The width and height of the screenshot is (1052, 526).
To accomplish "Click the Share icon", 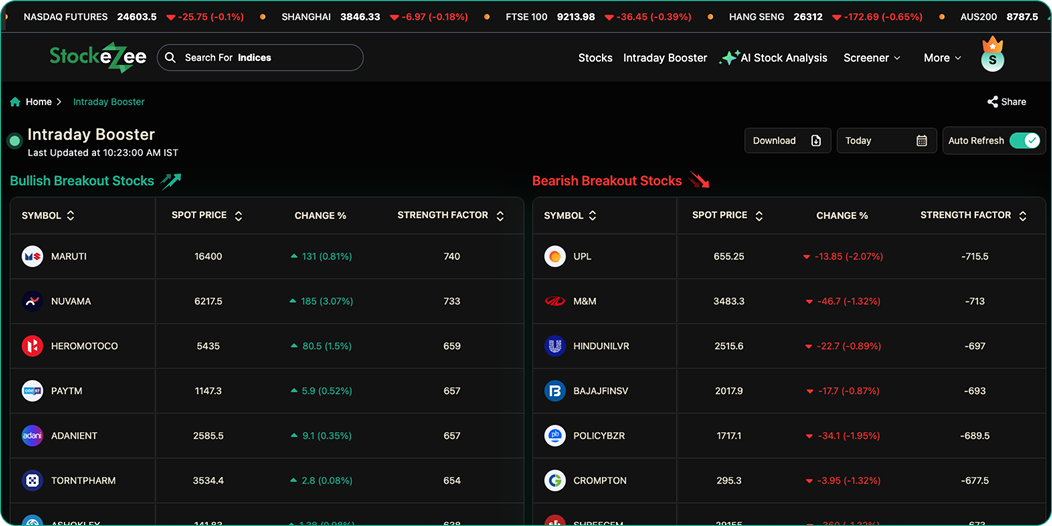I will click(993, 102).
